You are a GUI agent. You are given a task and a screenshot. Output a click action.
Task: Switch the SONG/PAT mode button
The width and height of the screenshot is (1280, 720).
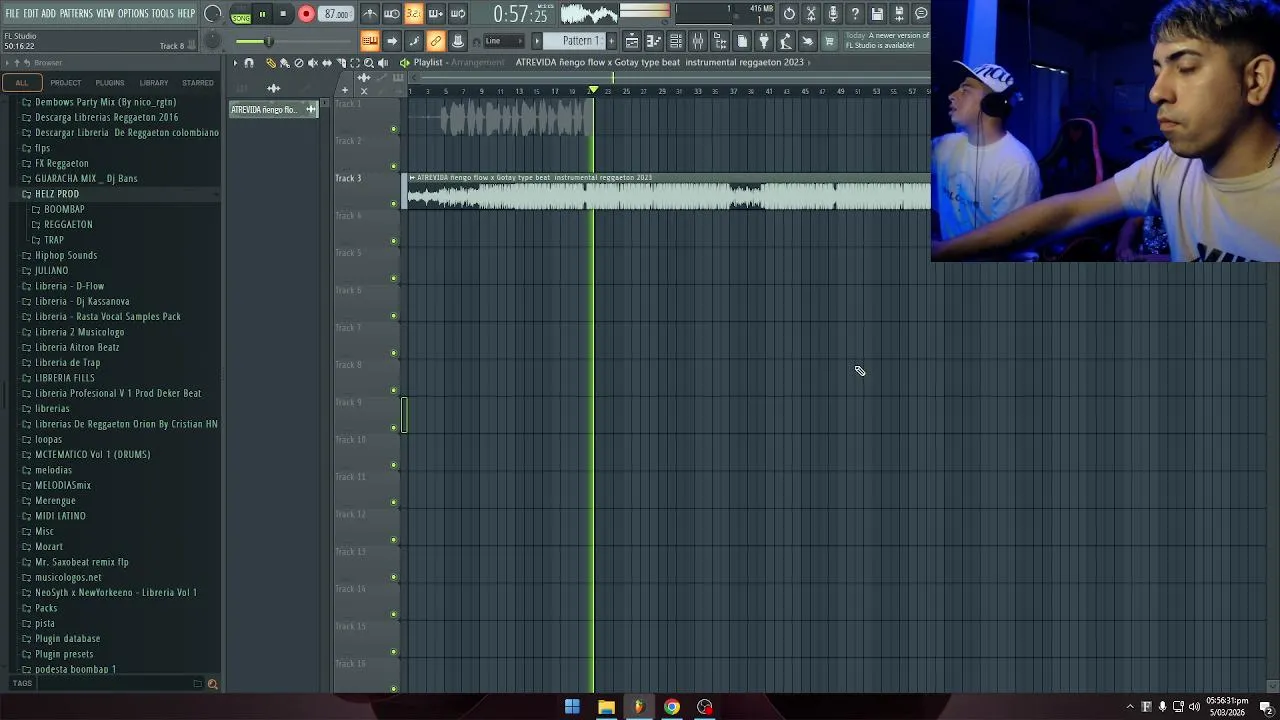[x=241, y=13]
